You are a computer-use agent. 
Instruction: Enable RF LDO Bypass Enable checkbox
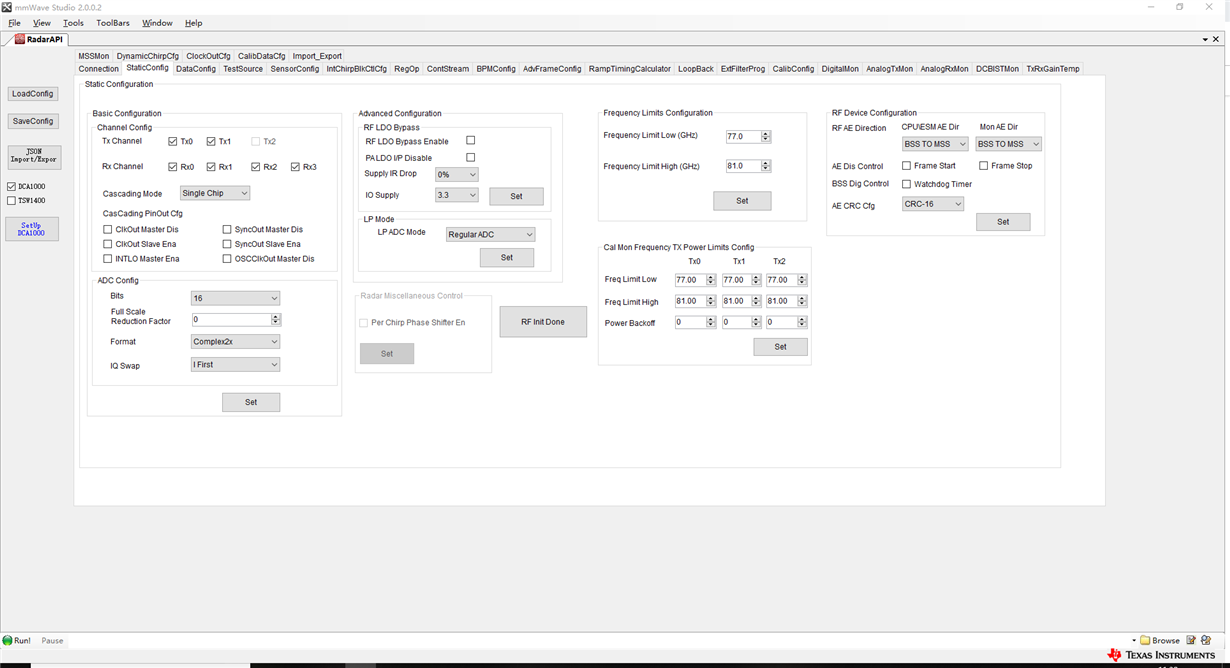[470, 141]
